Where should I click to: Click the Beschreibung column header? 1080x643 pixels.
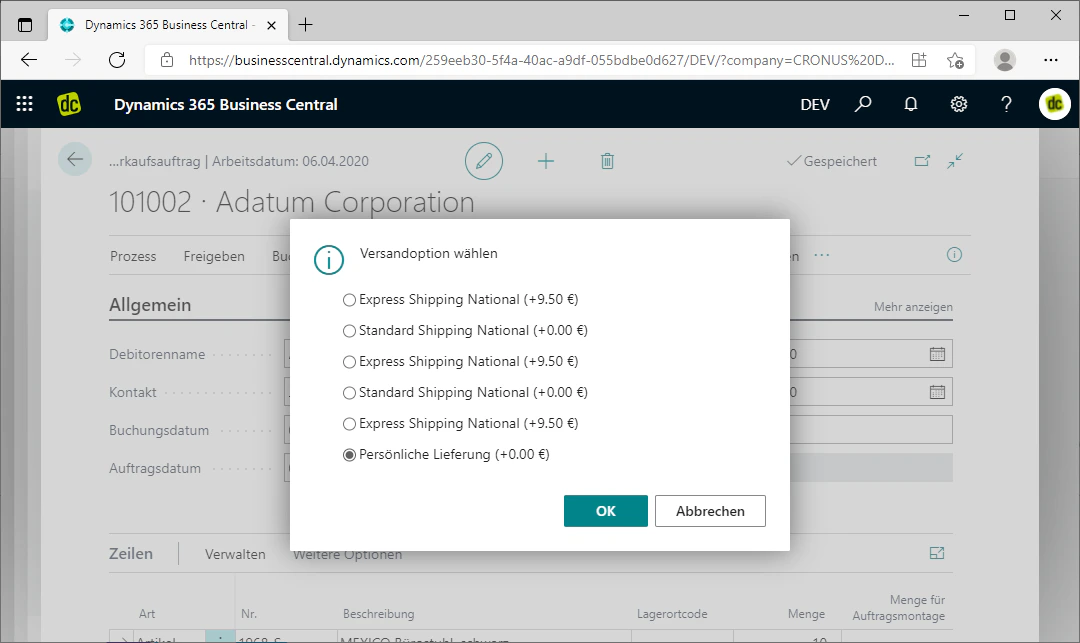pyautogui.click(x=379, y=613)
